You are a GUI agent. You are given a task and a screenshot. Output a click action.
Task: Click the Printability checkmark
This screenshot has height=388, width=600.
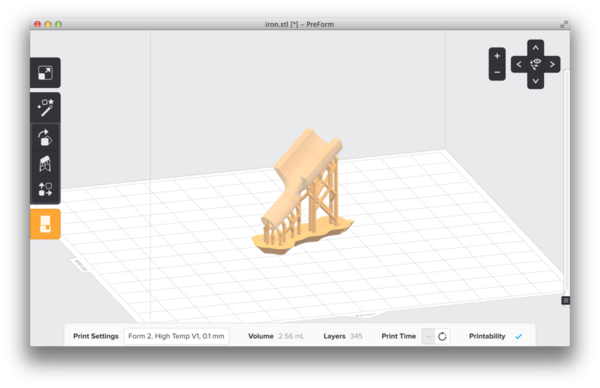click(518, 336)
